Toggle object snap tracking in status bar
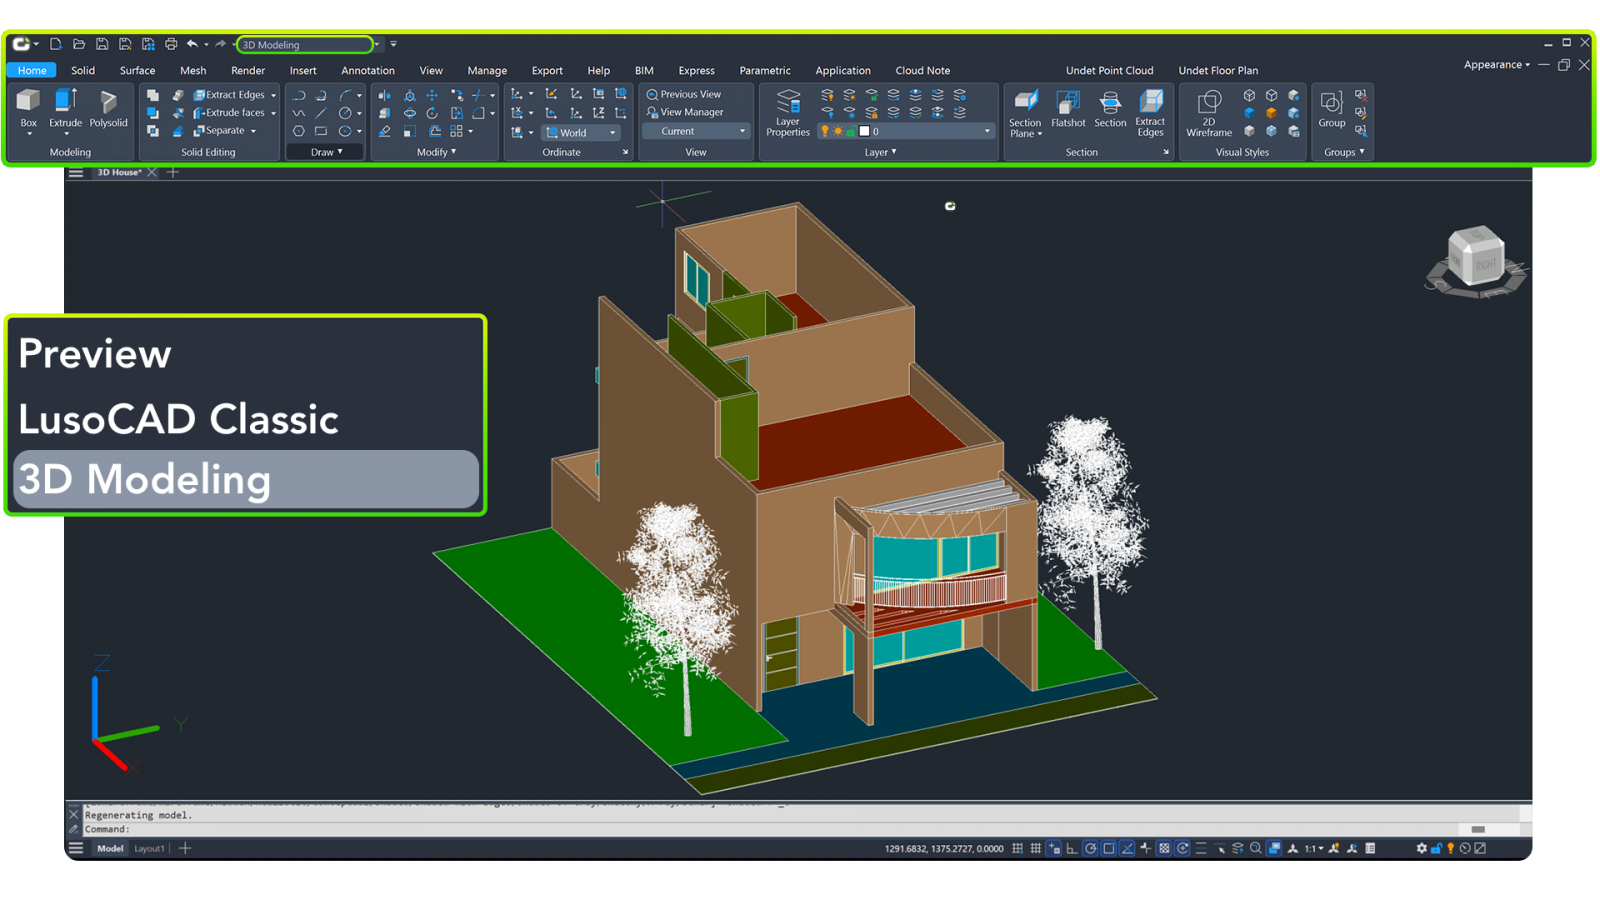The image size is (1600, 900). point(1128,848)
